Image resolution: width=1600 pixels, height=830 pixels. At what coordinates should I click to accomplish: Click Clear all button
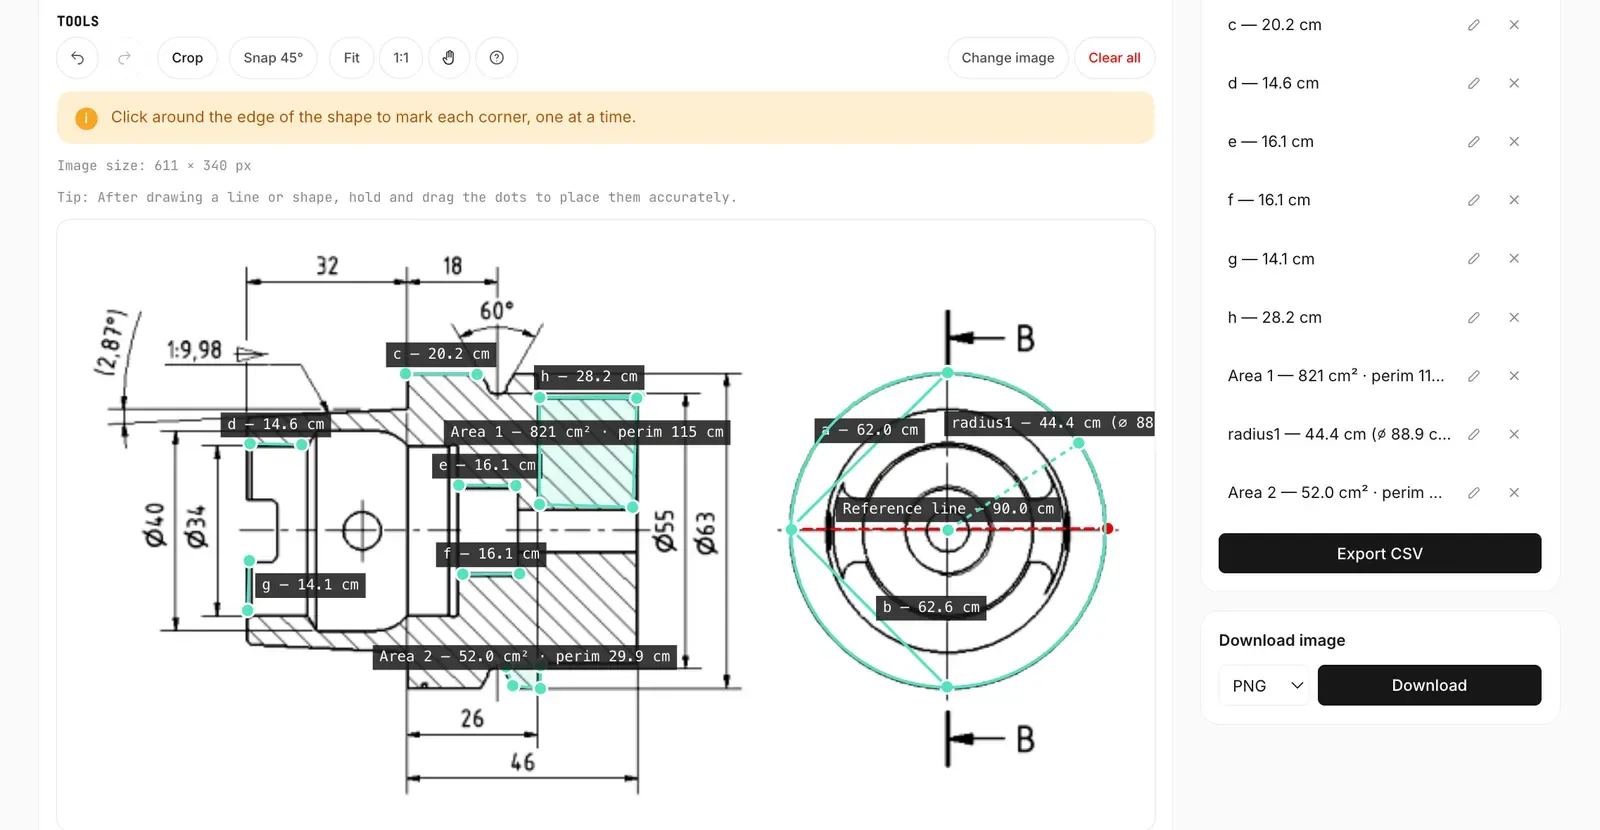click(1114, 58)
